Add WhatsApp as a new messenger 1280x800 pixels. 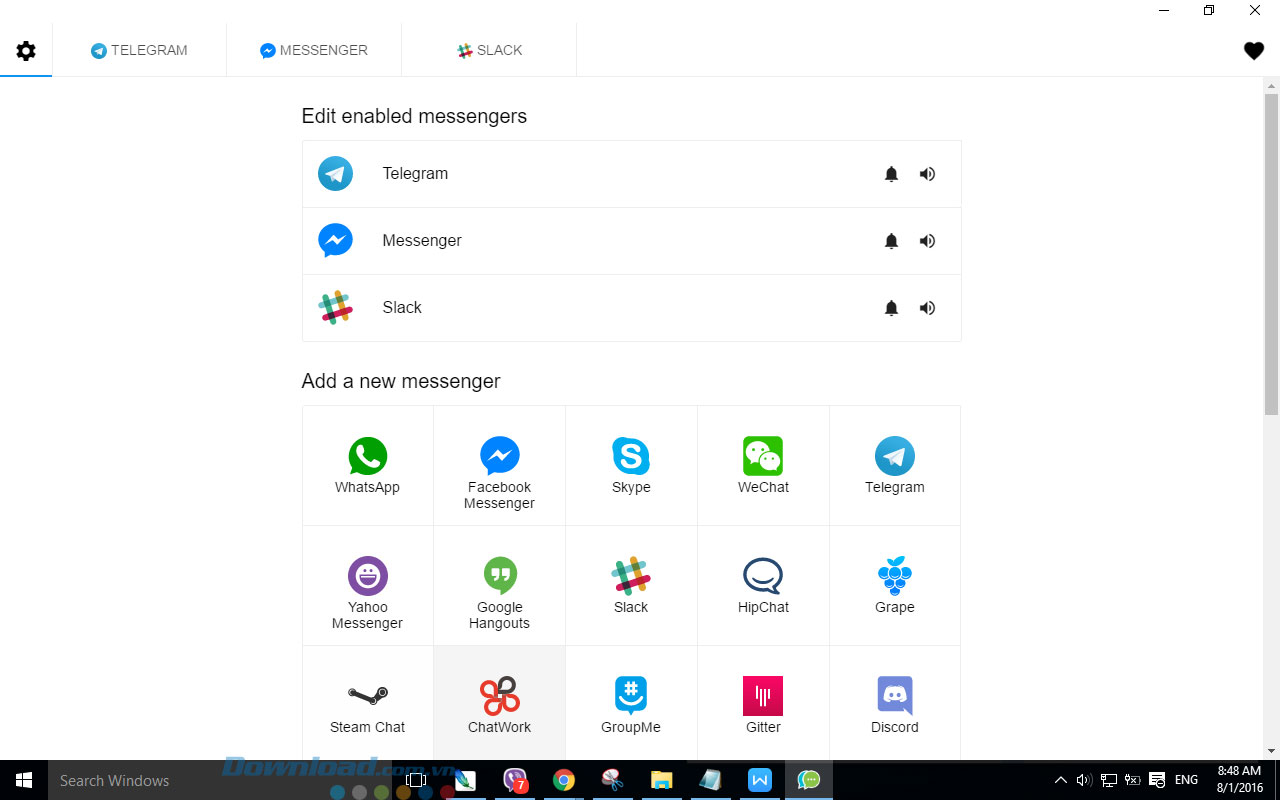[x=367, y=465]
